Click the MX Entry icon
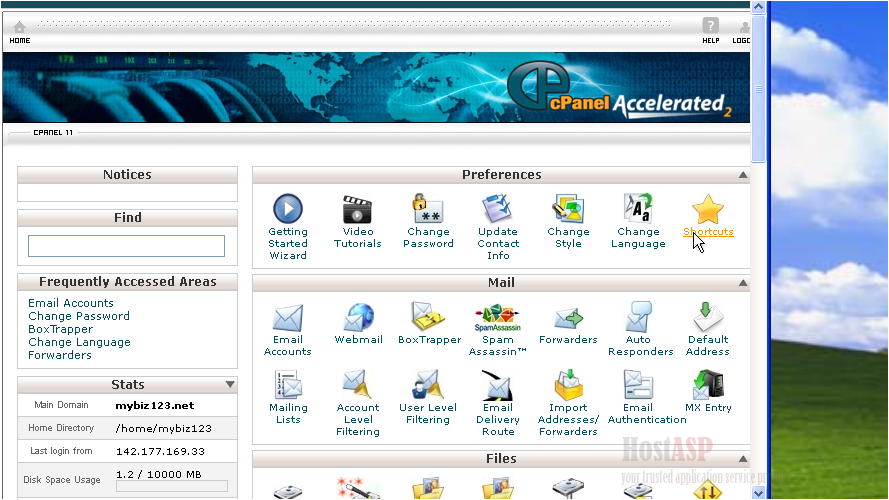Viewport: 889px width, 500px height. point(708,385)
